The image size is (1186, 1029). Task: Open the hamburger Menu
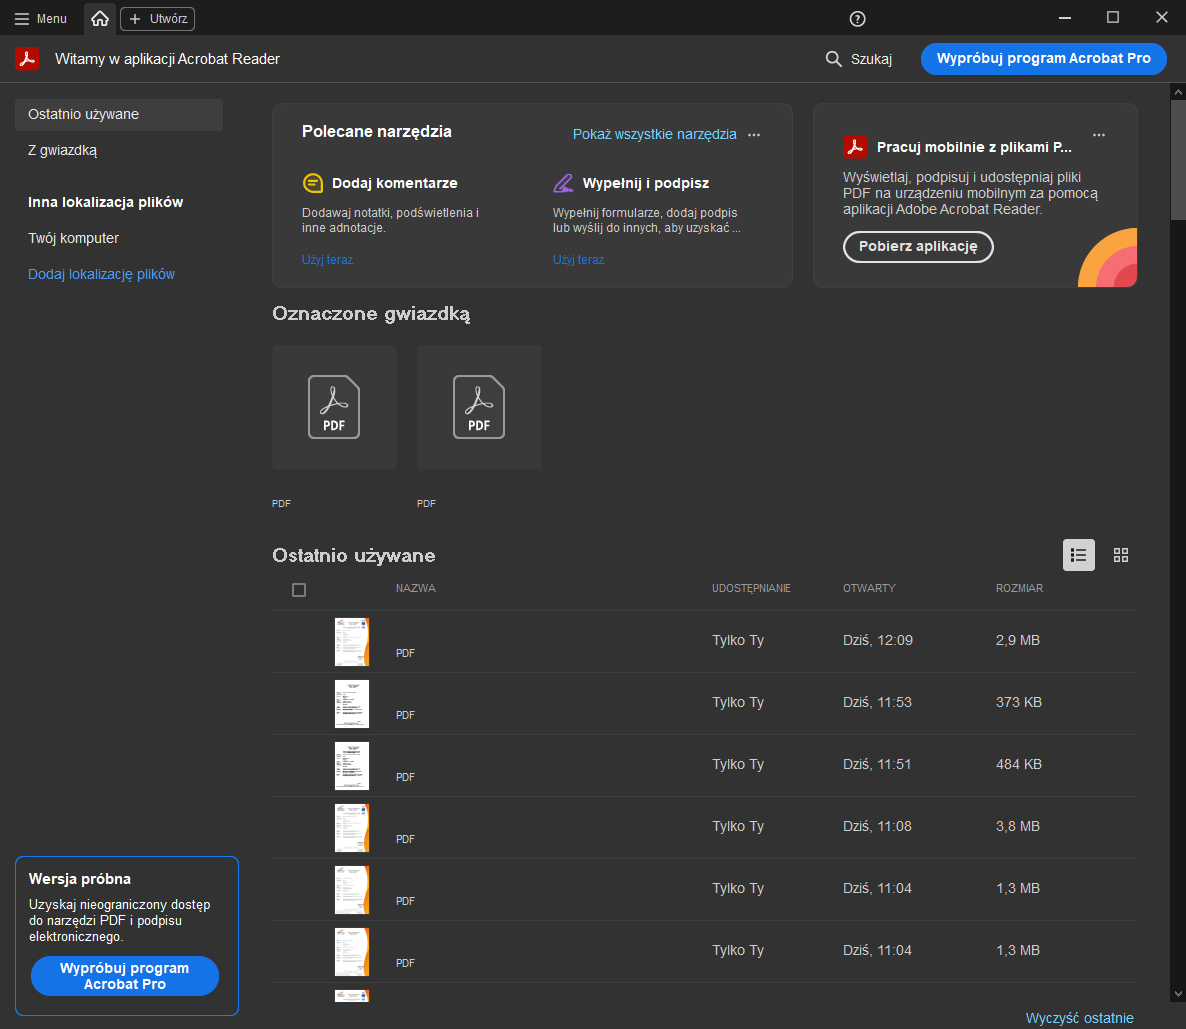41,18
